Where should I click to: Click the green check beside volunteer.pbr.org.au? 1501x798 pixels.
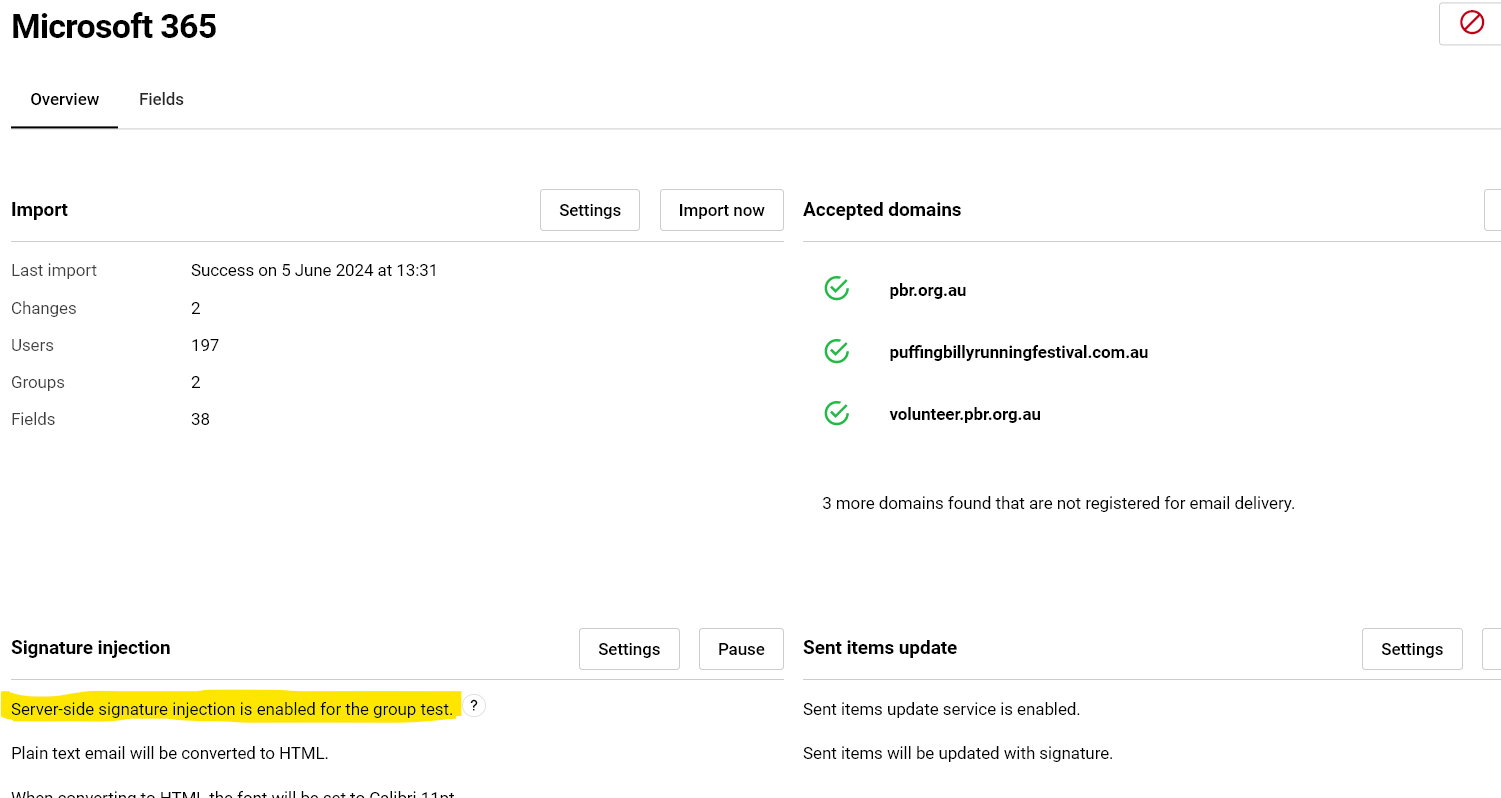click(837, 413)
